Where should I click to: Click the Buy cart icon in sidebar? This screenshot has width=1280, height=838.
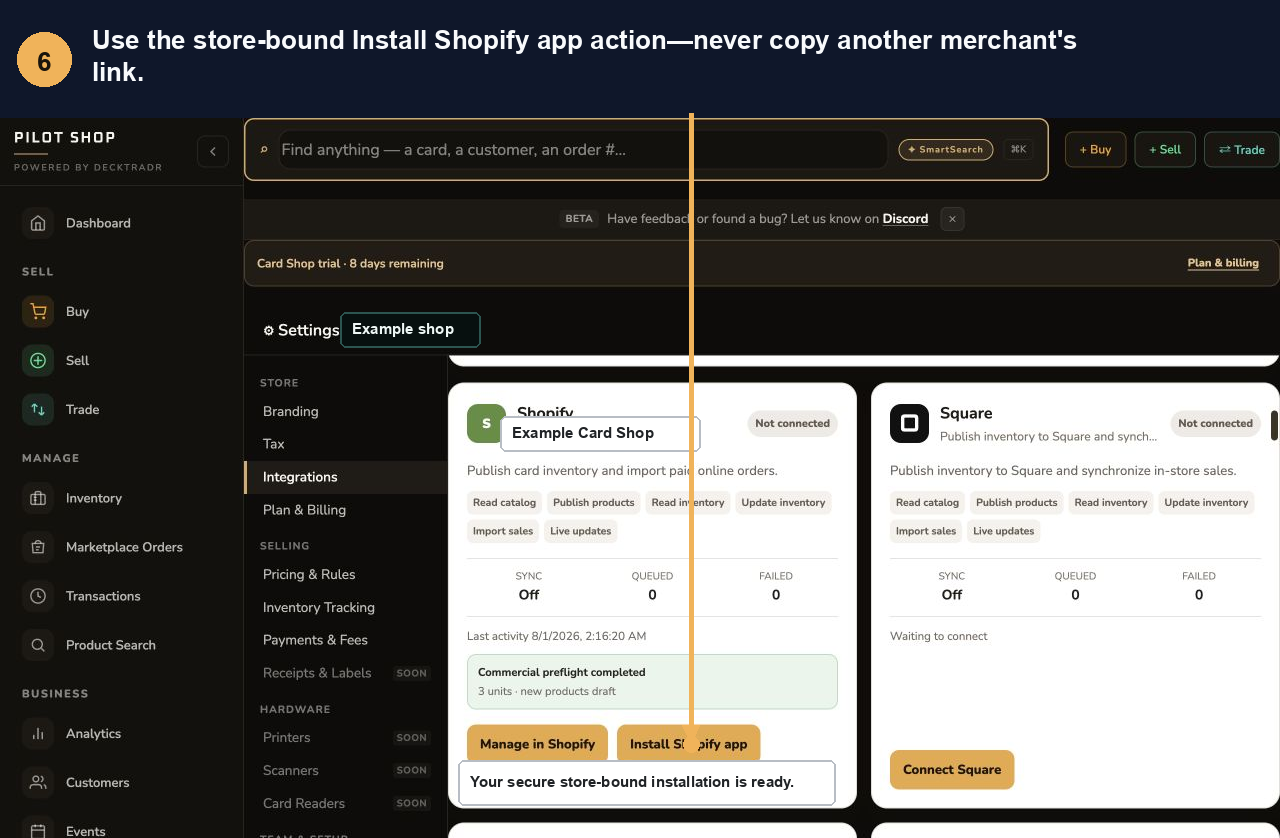(x=38, y=311)
